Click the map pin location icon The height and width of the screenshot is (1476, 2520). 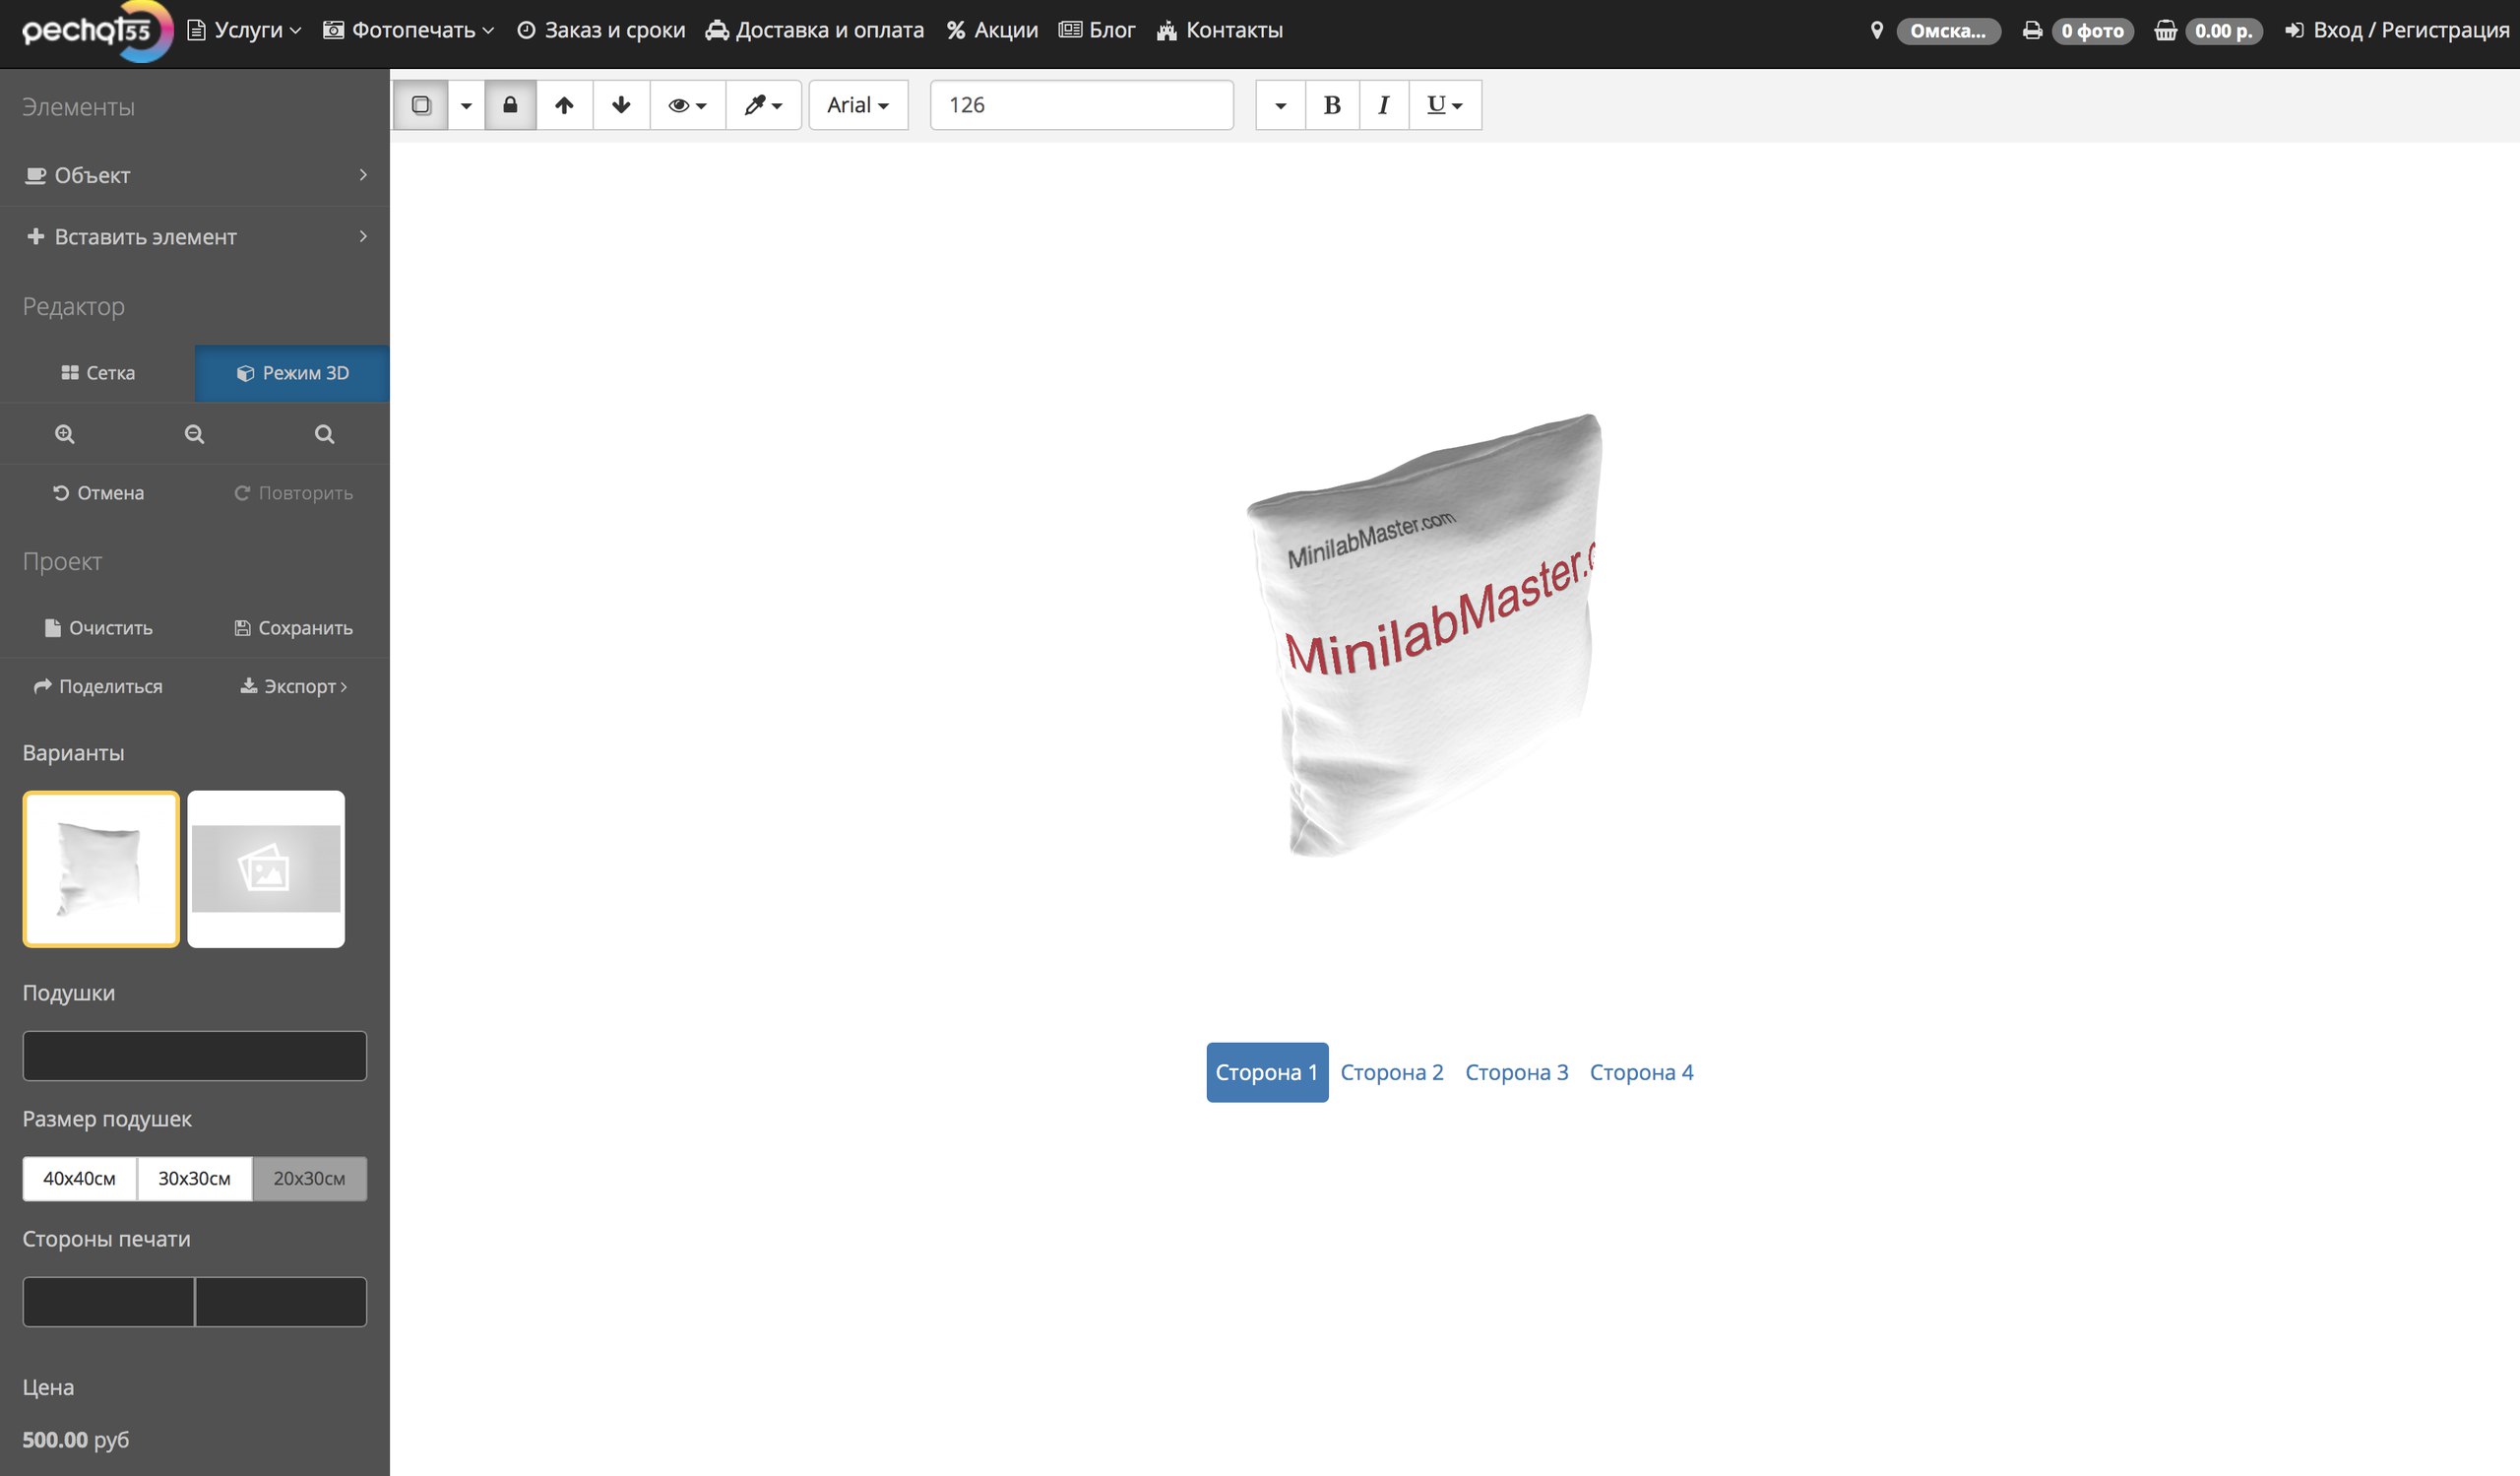pyautogui.click(x=1877, y=31)
